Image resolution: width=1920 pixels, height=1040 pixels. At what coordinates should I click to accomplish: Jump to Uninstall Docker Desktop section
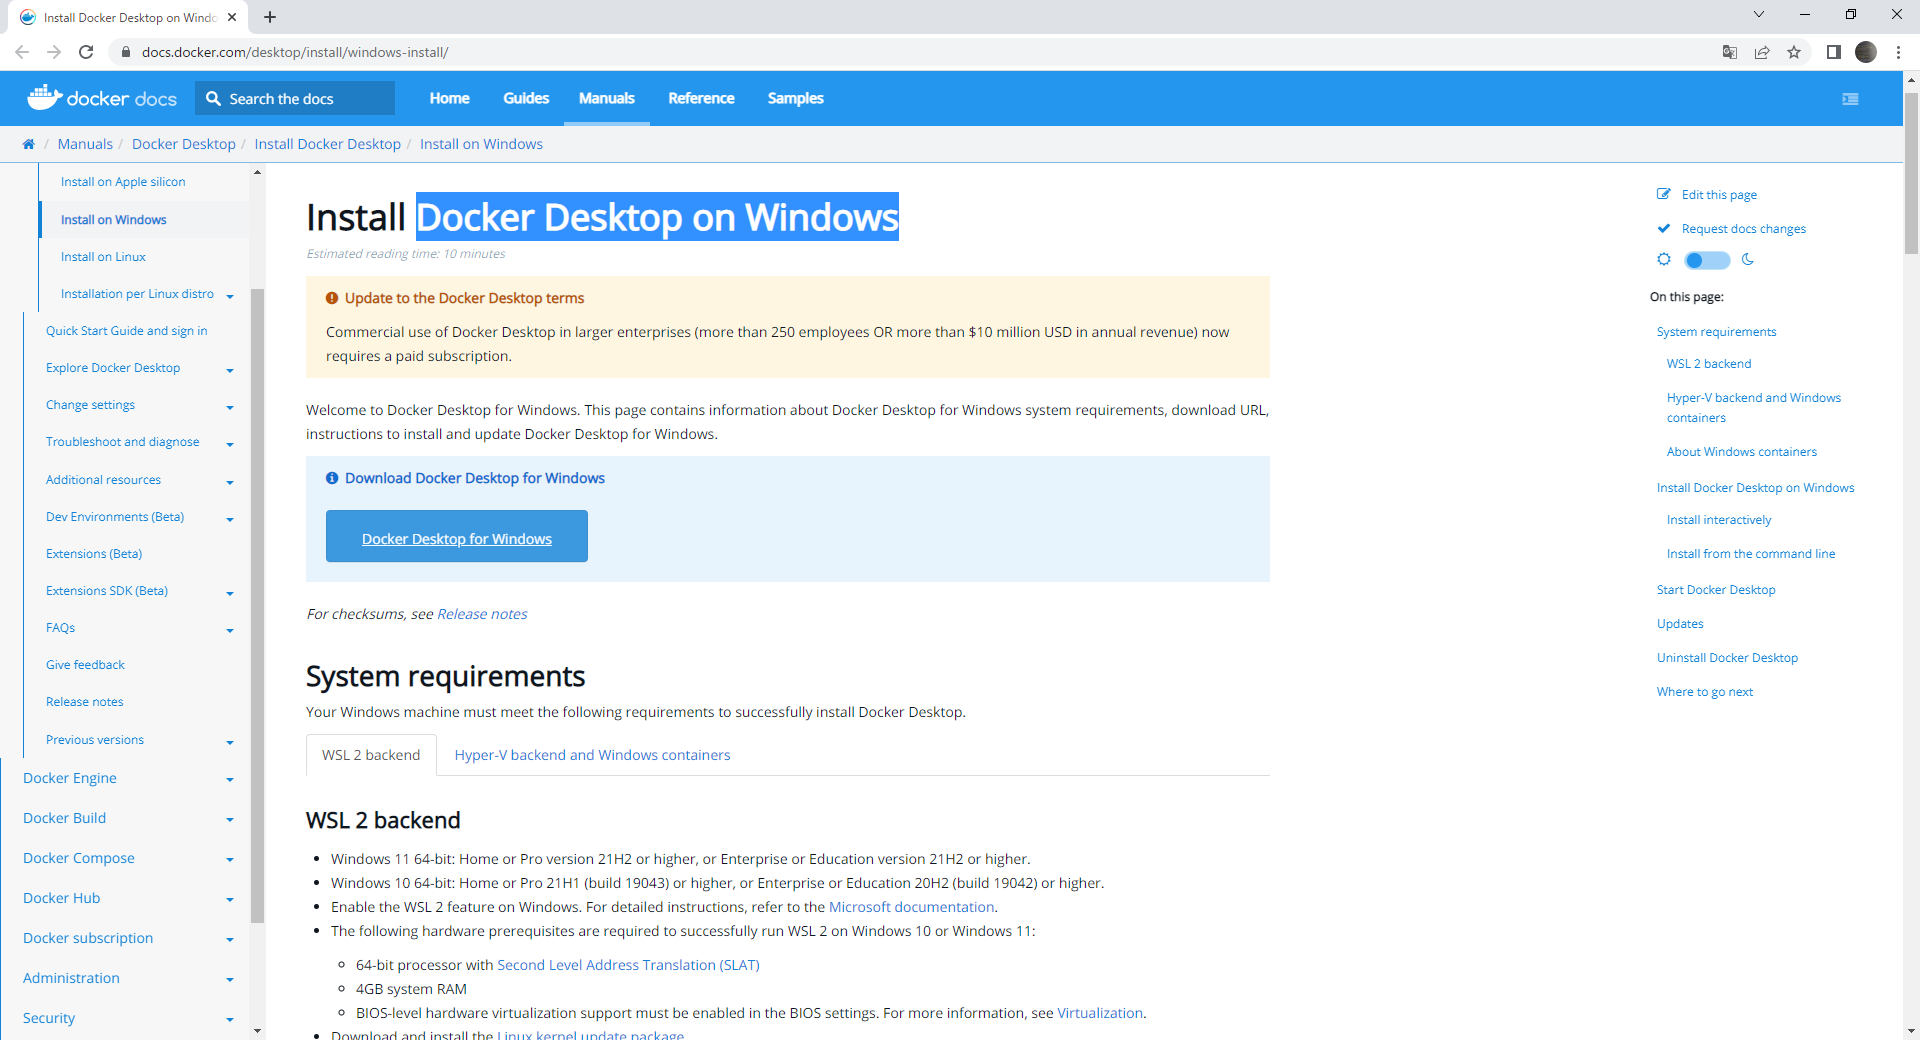tap(1727, 658)
